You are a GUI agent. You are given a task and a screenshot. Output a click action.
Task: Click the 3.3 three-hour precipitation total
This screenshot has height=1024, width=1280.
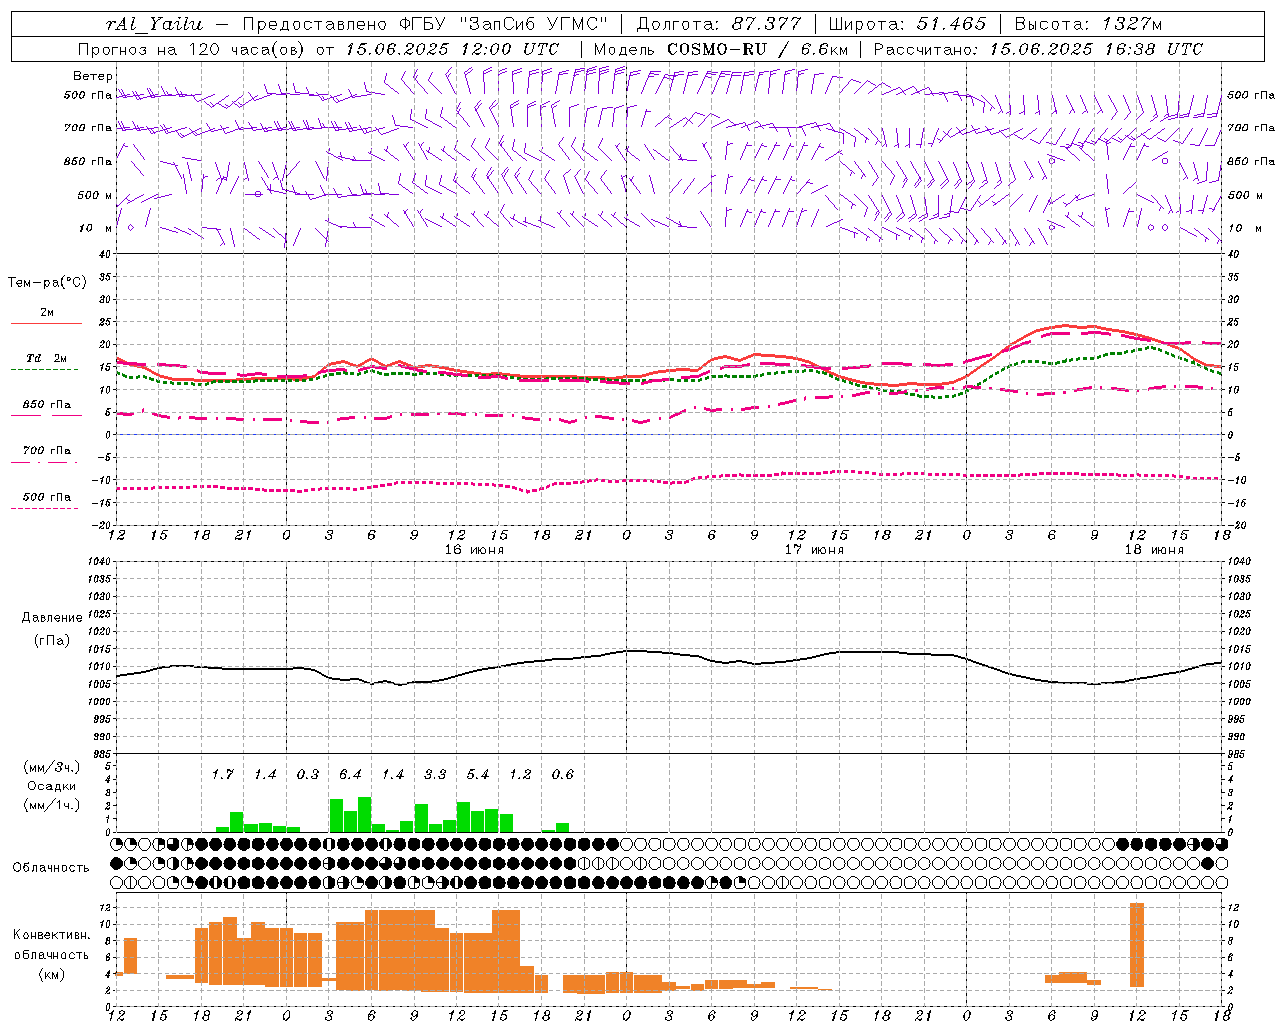435,774
